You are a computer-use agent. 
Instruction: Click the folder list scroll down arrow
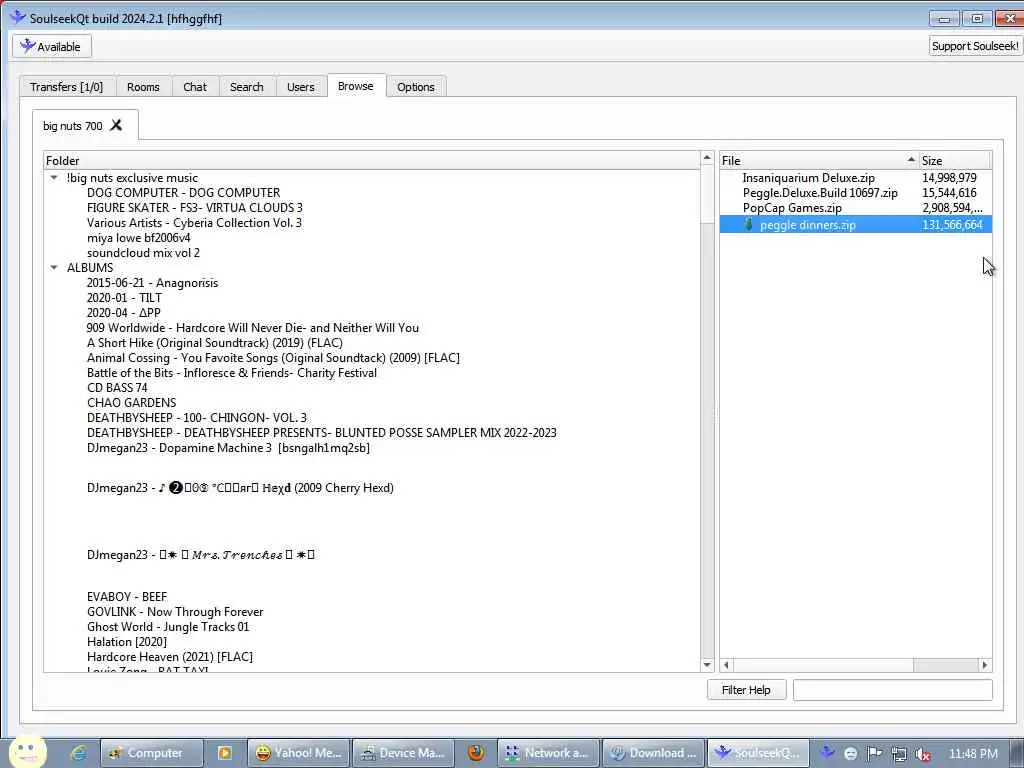pos(707,665)
